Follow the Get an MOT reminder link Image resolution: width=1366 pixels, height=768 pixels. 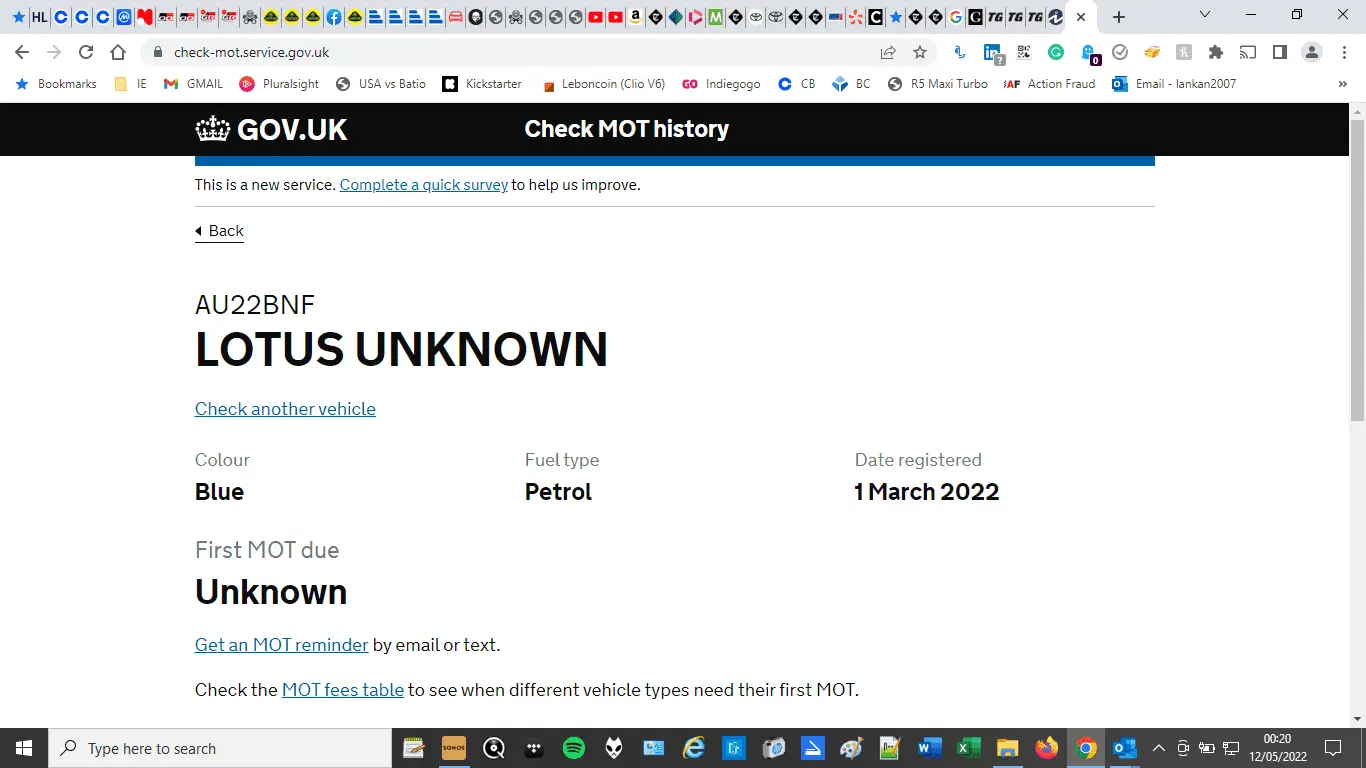[x=281, y=645]
